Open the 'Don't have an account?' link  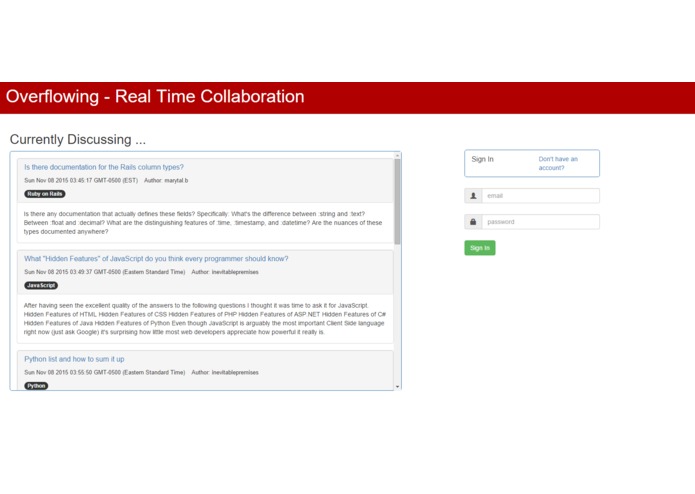tap(558, 163)
